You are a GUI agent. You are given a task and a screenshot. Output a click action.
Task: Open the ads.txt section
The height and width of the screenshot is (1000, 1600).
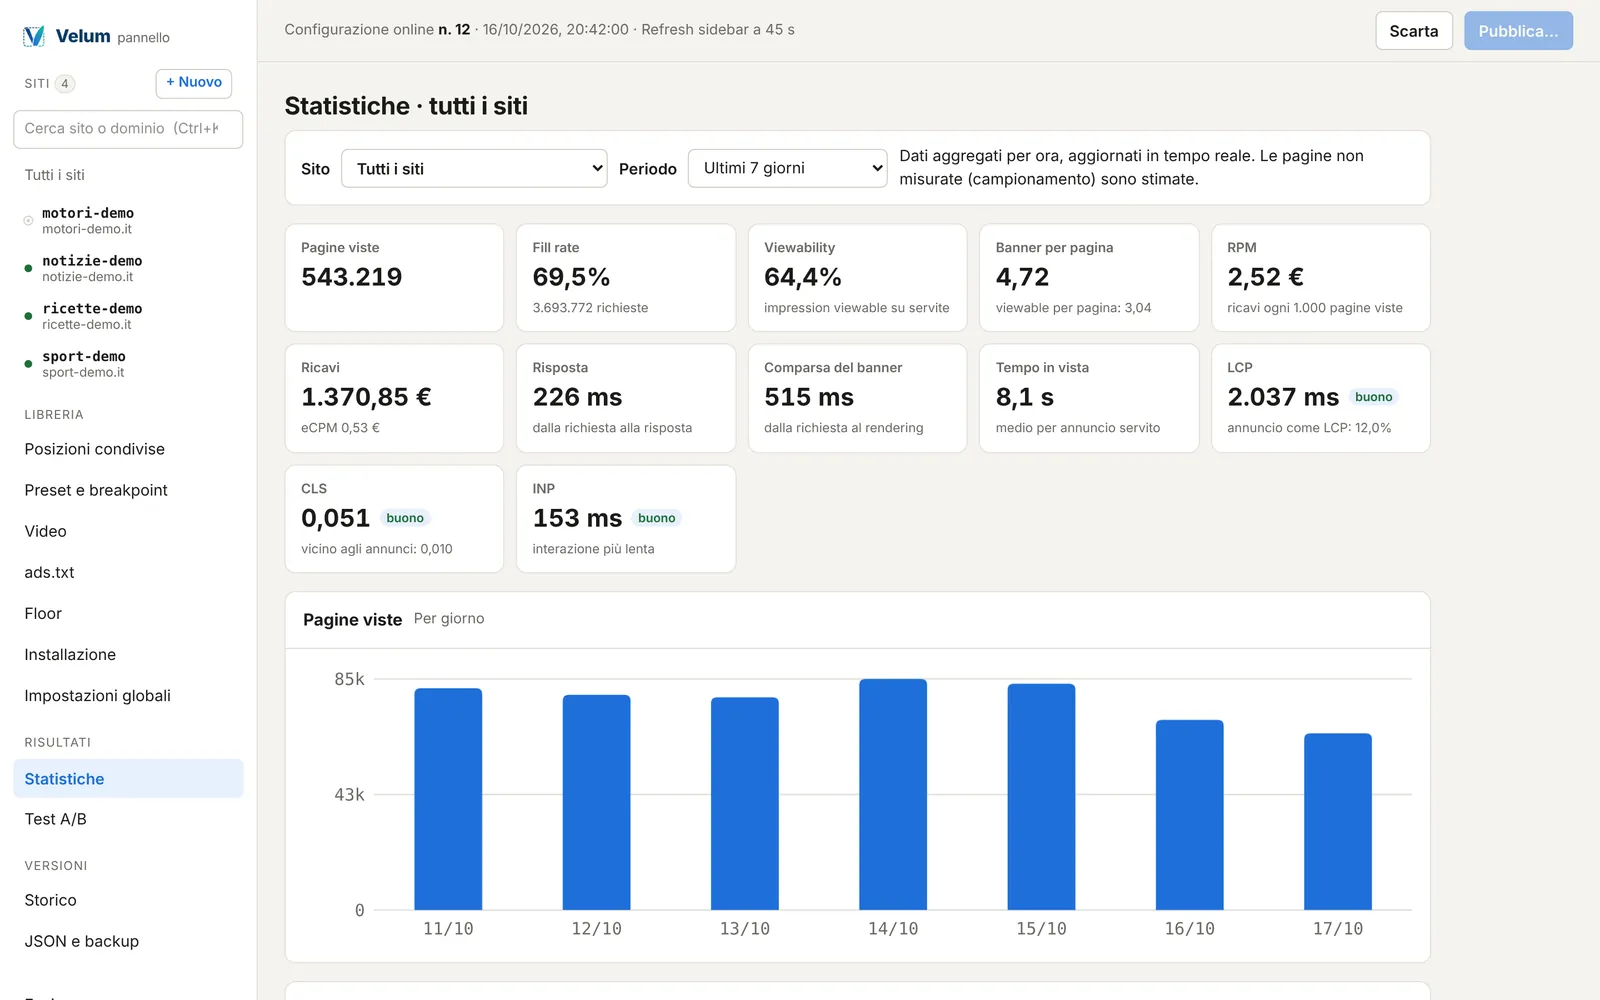point(128,572)
